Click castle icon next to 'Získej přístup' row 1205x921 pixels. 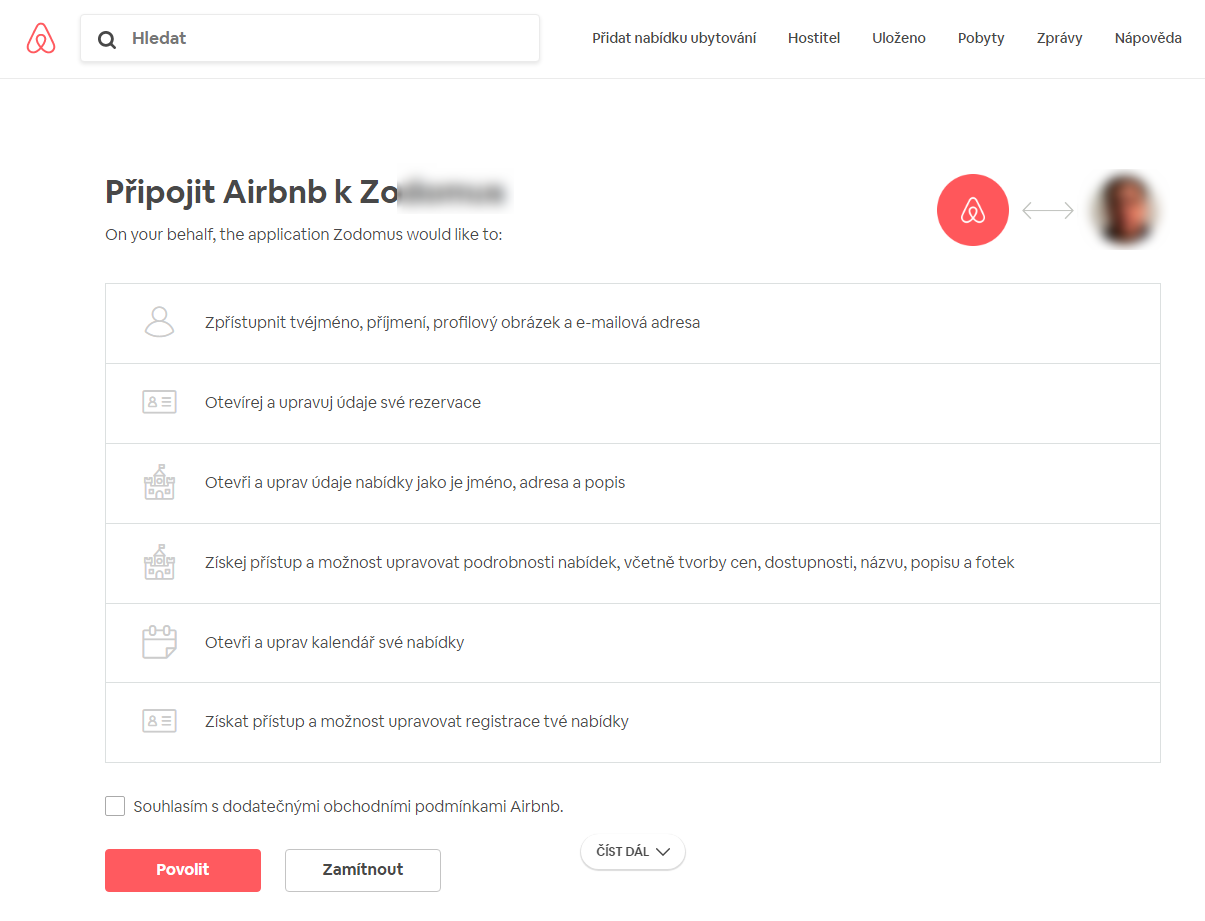(159, 562)
